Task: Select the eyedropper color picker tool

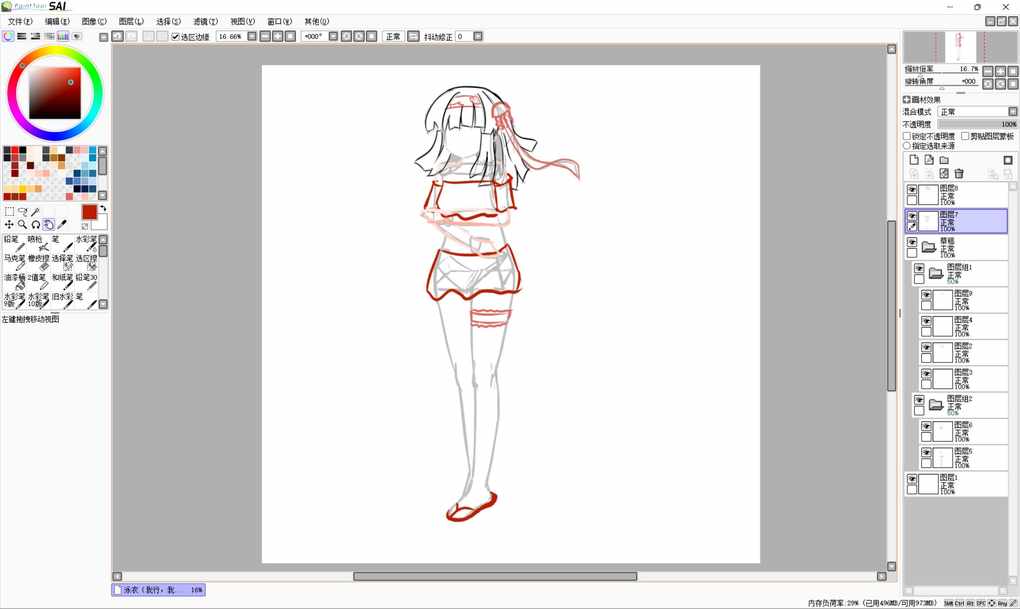Action: point(62,224)
